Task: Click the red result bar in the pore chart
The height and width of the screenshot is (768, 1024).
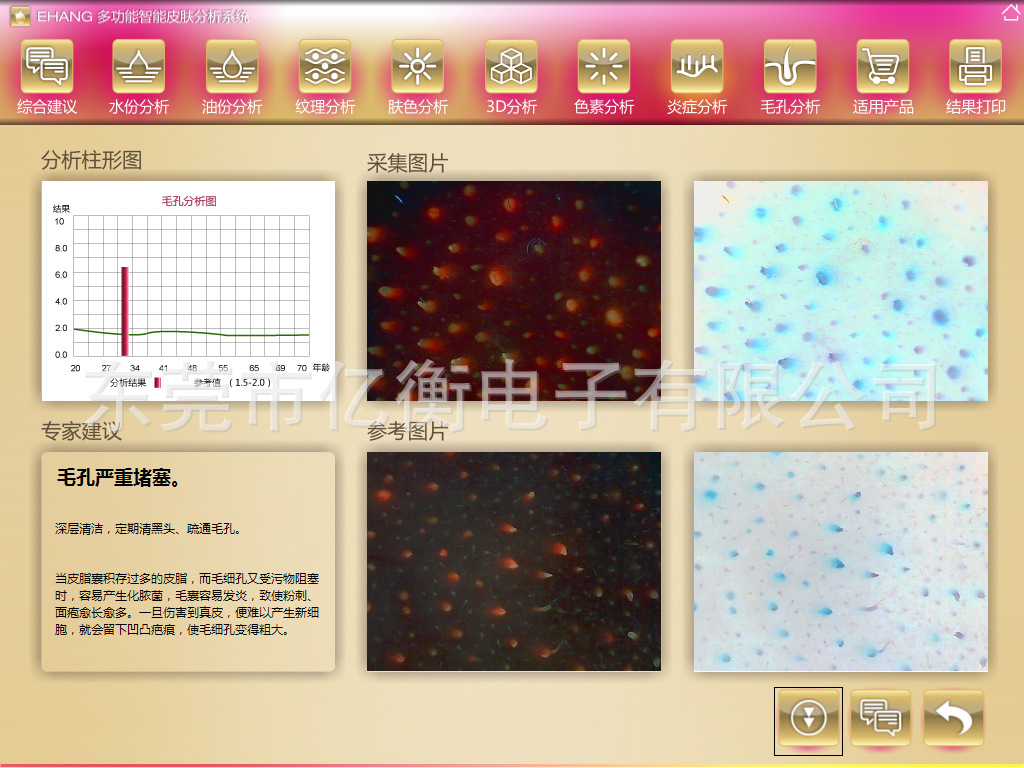Action: pos(125,311)
